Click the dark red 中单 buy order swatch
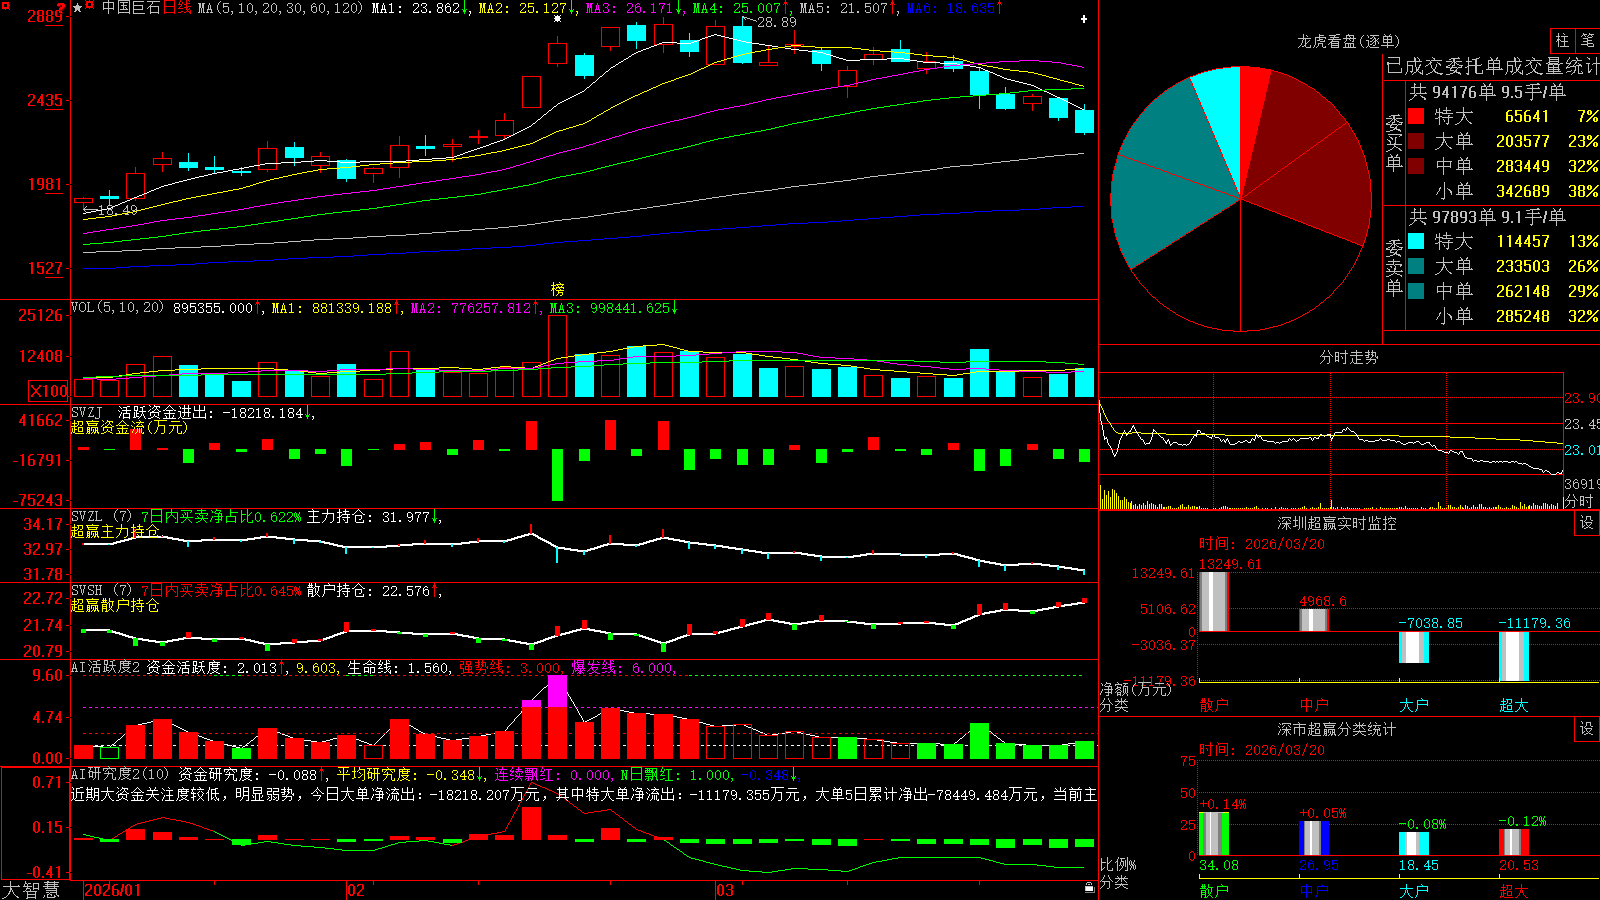The height and width of the screenshot is (900, 1600). (1416, 166)
